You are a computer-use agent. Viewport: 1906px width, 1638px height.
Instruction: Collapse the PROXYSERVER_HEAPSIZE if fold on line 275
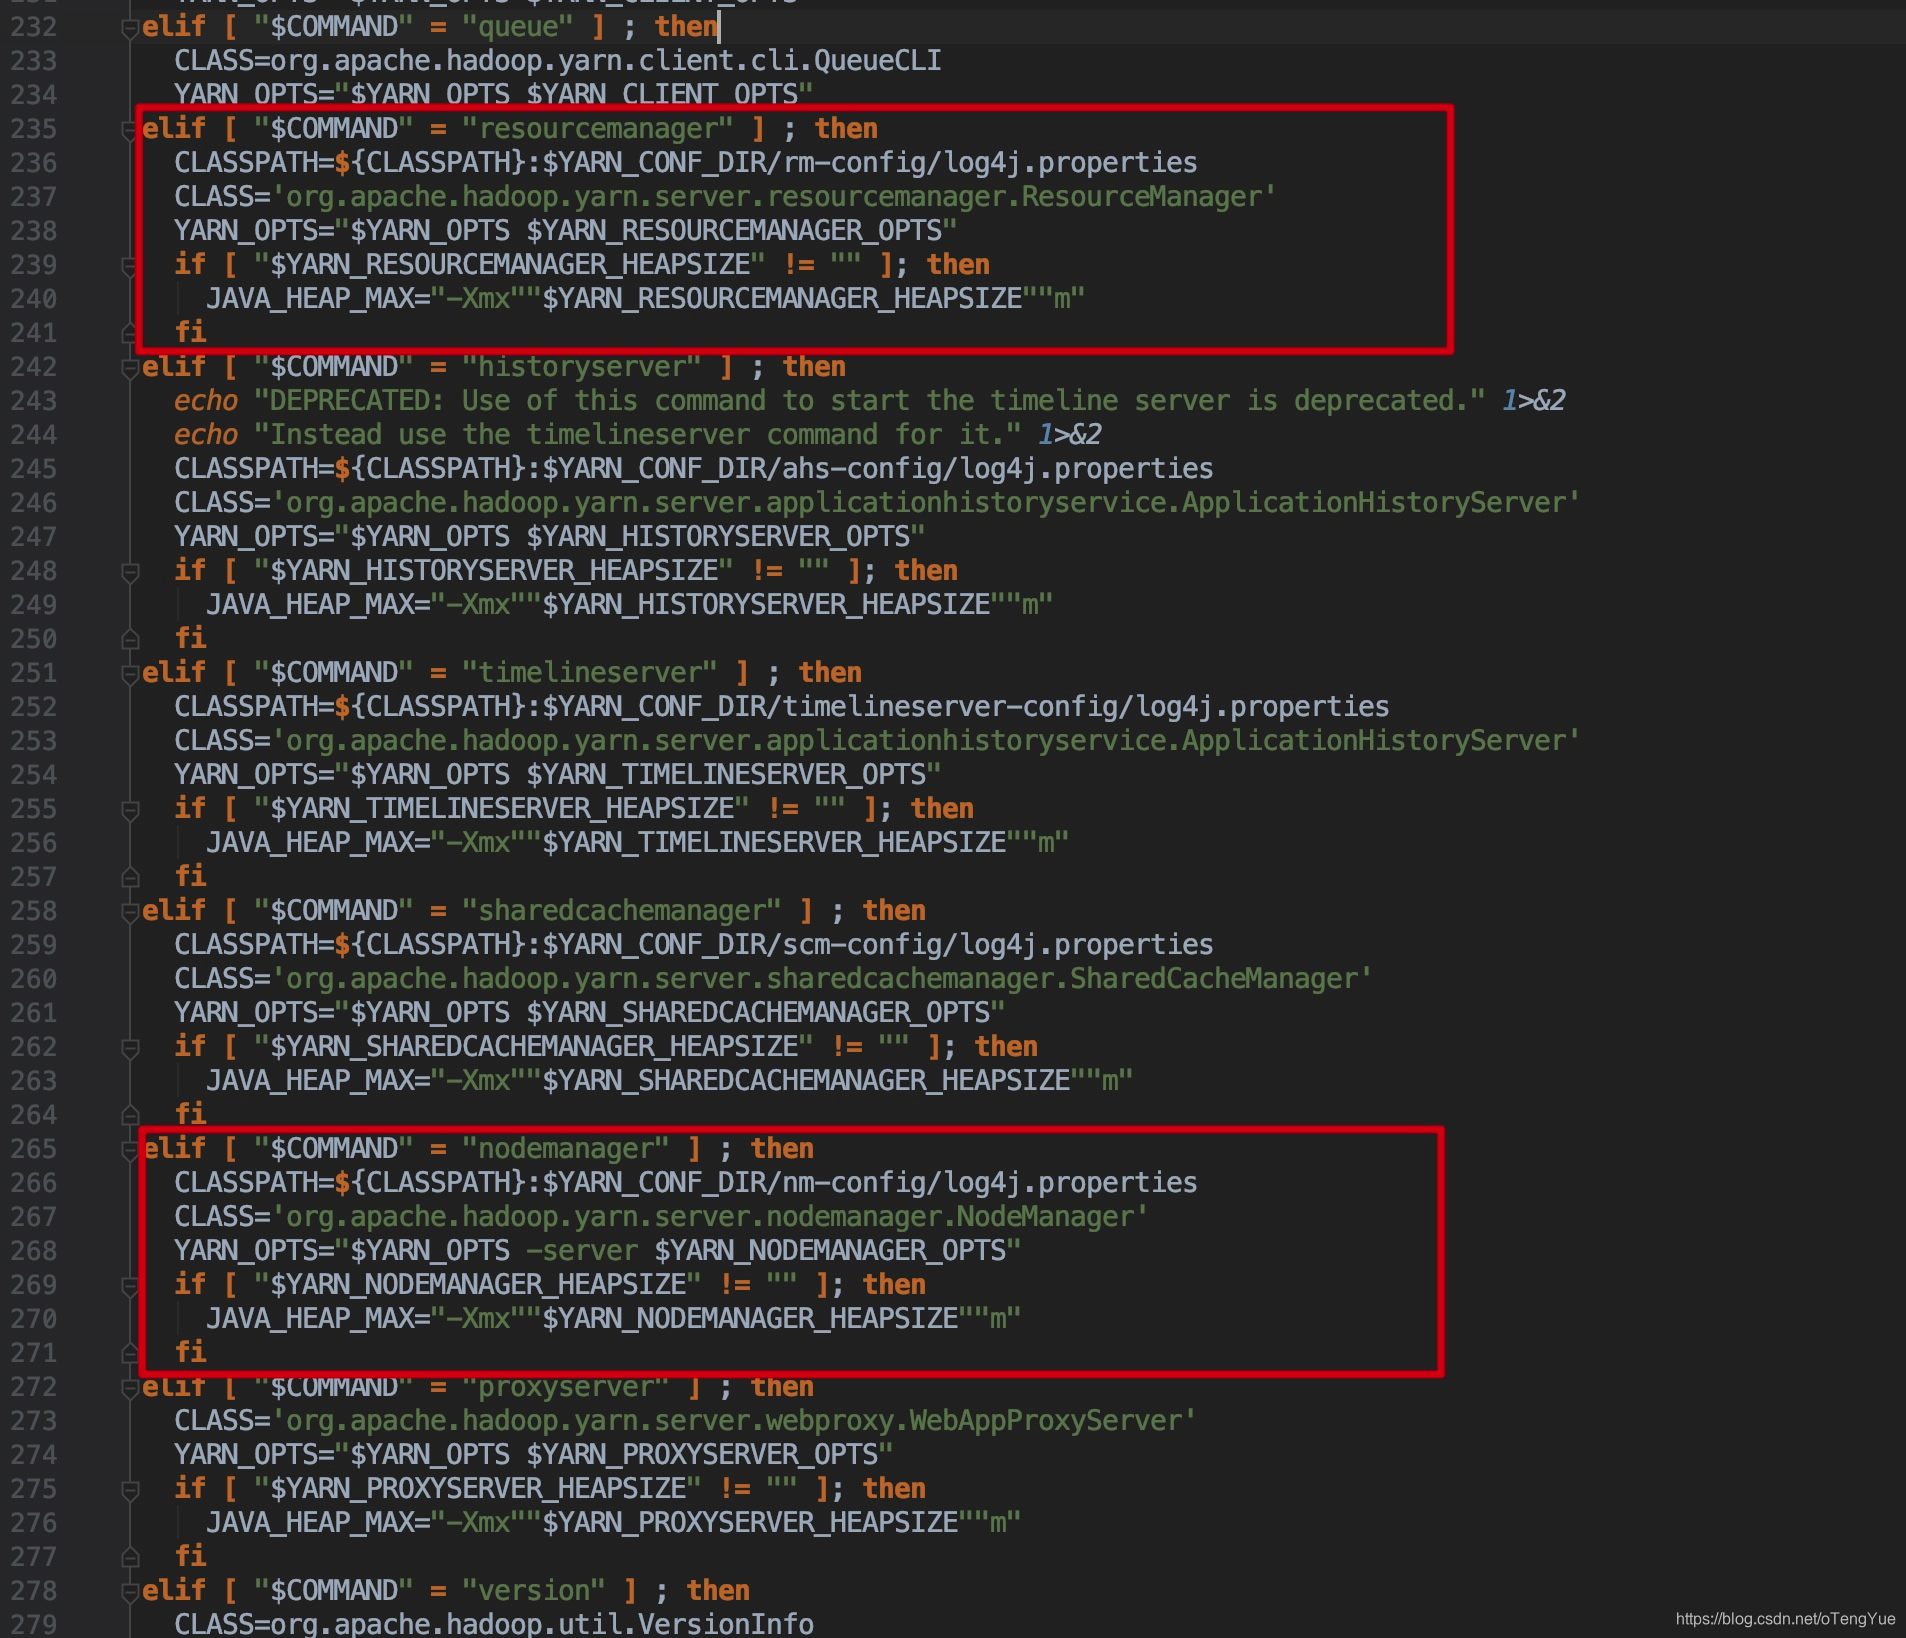tap(130, 1490)
